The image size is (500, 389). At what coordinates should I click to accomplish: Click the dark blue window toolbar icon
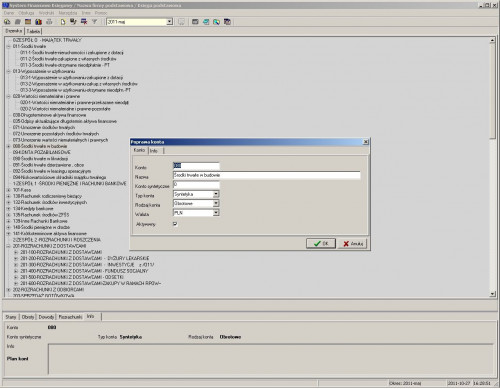tap(227, 22)
